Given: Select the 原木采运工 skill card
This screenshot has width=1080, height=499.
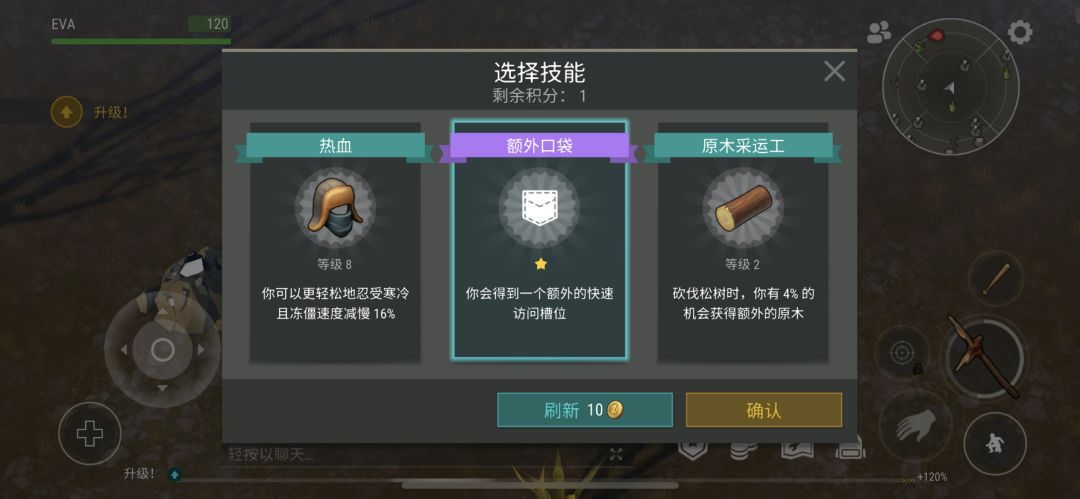Looking at the screenshot, I should [x=743, y=241].
